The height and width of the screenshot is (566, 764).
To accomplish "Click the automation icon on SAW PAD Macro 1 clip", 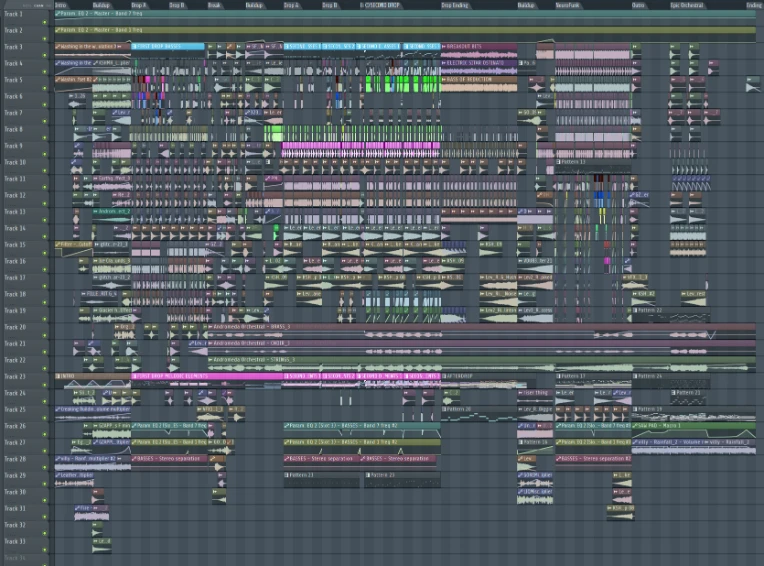I will [635, 426].
